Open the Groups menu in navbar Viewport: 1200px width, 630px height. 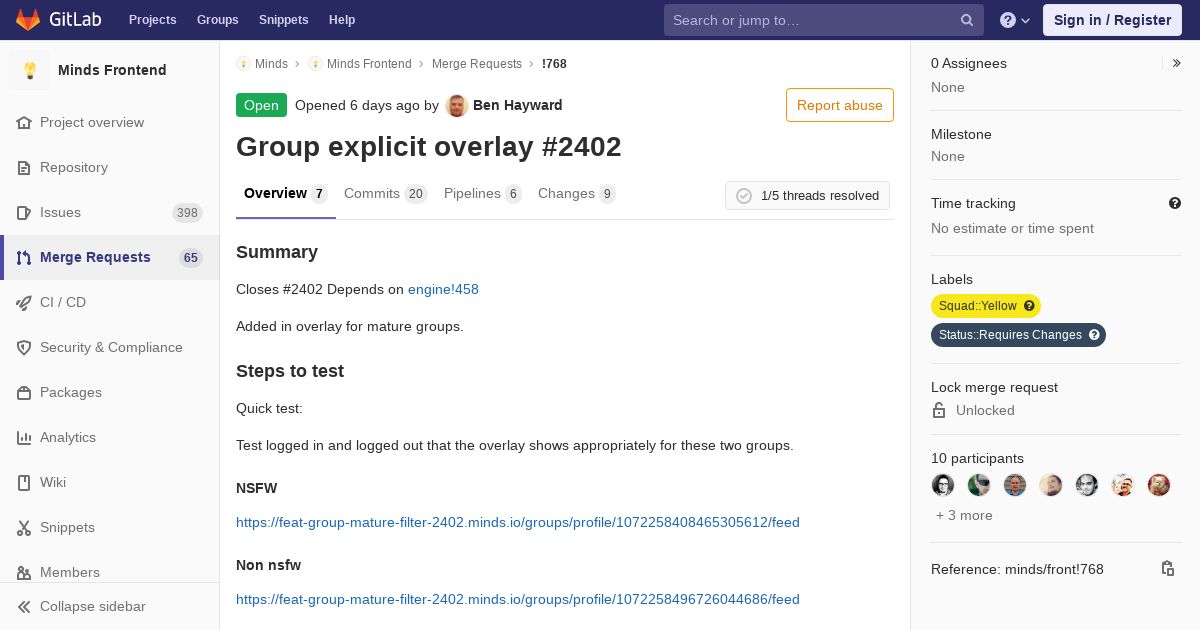[218, 20]
